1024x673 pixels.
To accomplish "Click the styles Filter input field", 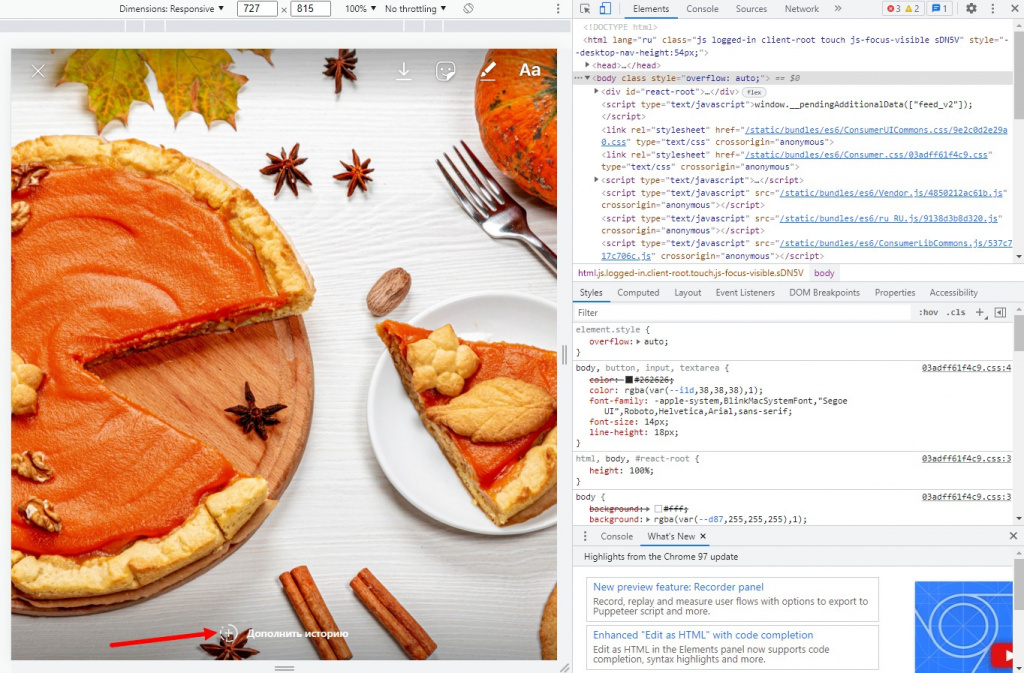I will [743, 313].
